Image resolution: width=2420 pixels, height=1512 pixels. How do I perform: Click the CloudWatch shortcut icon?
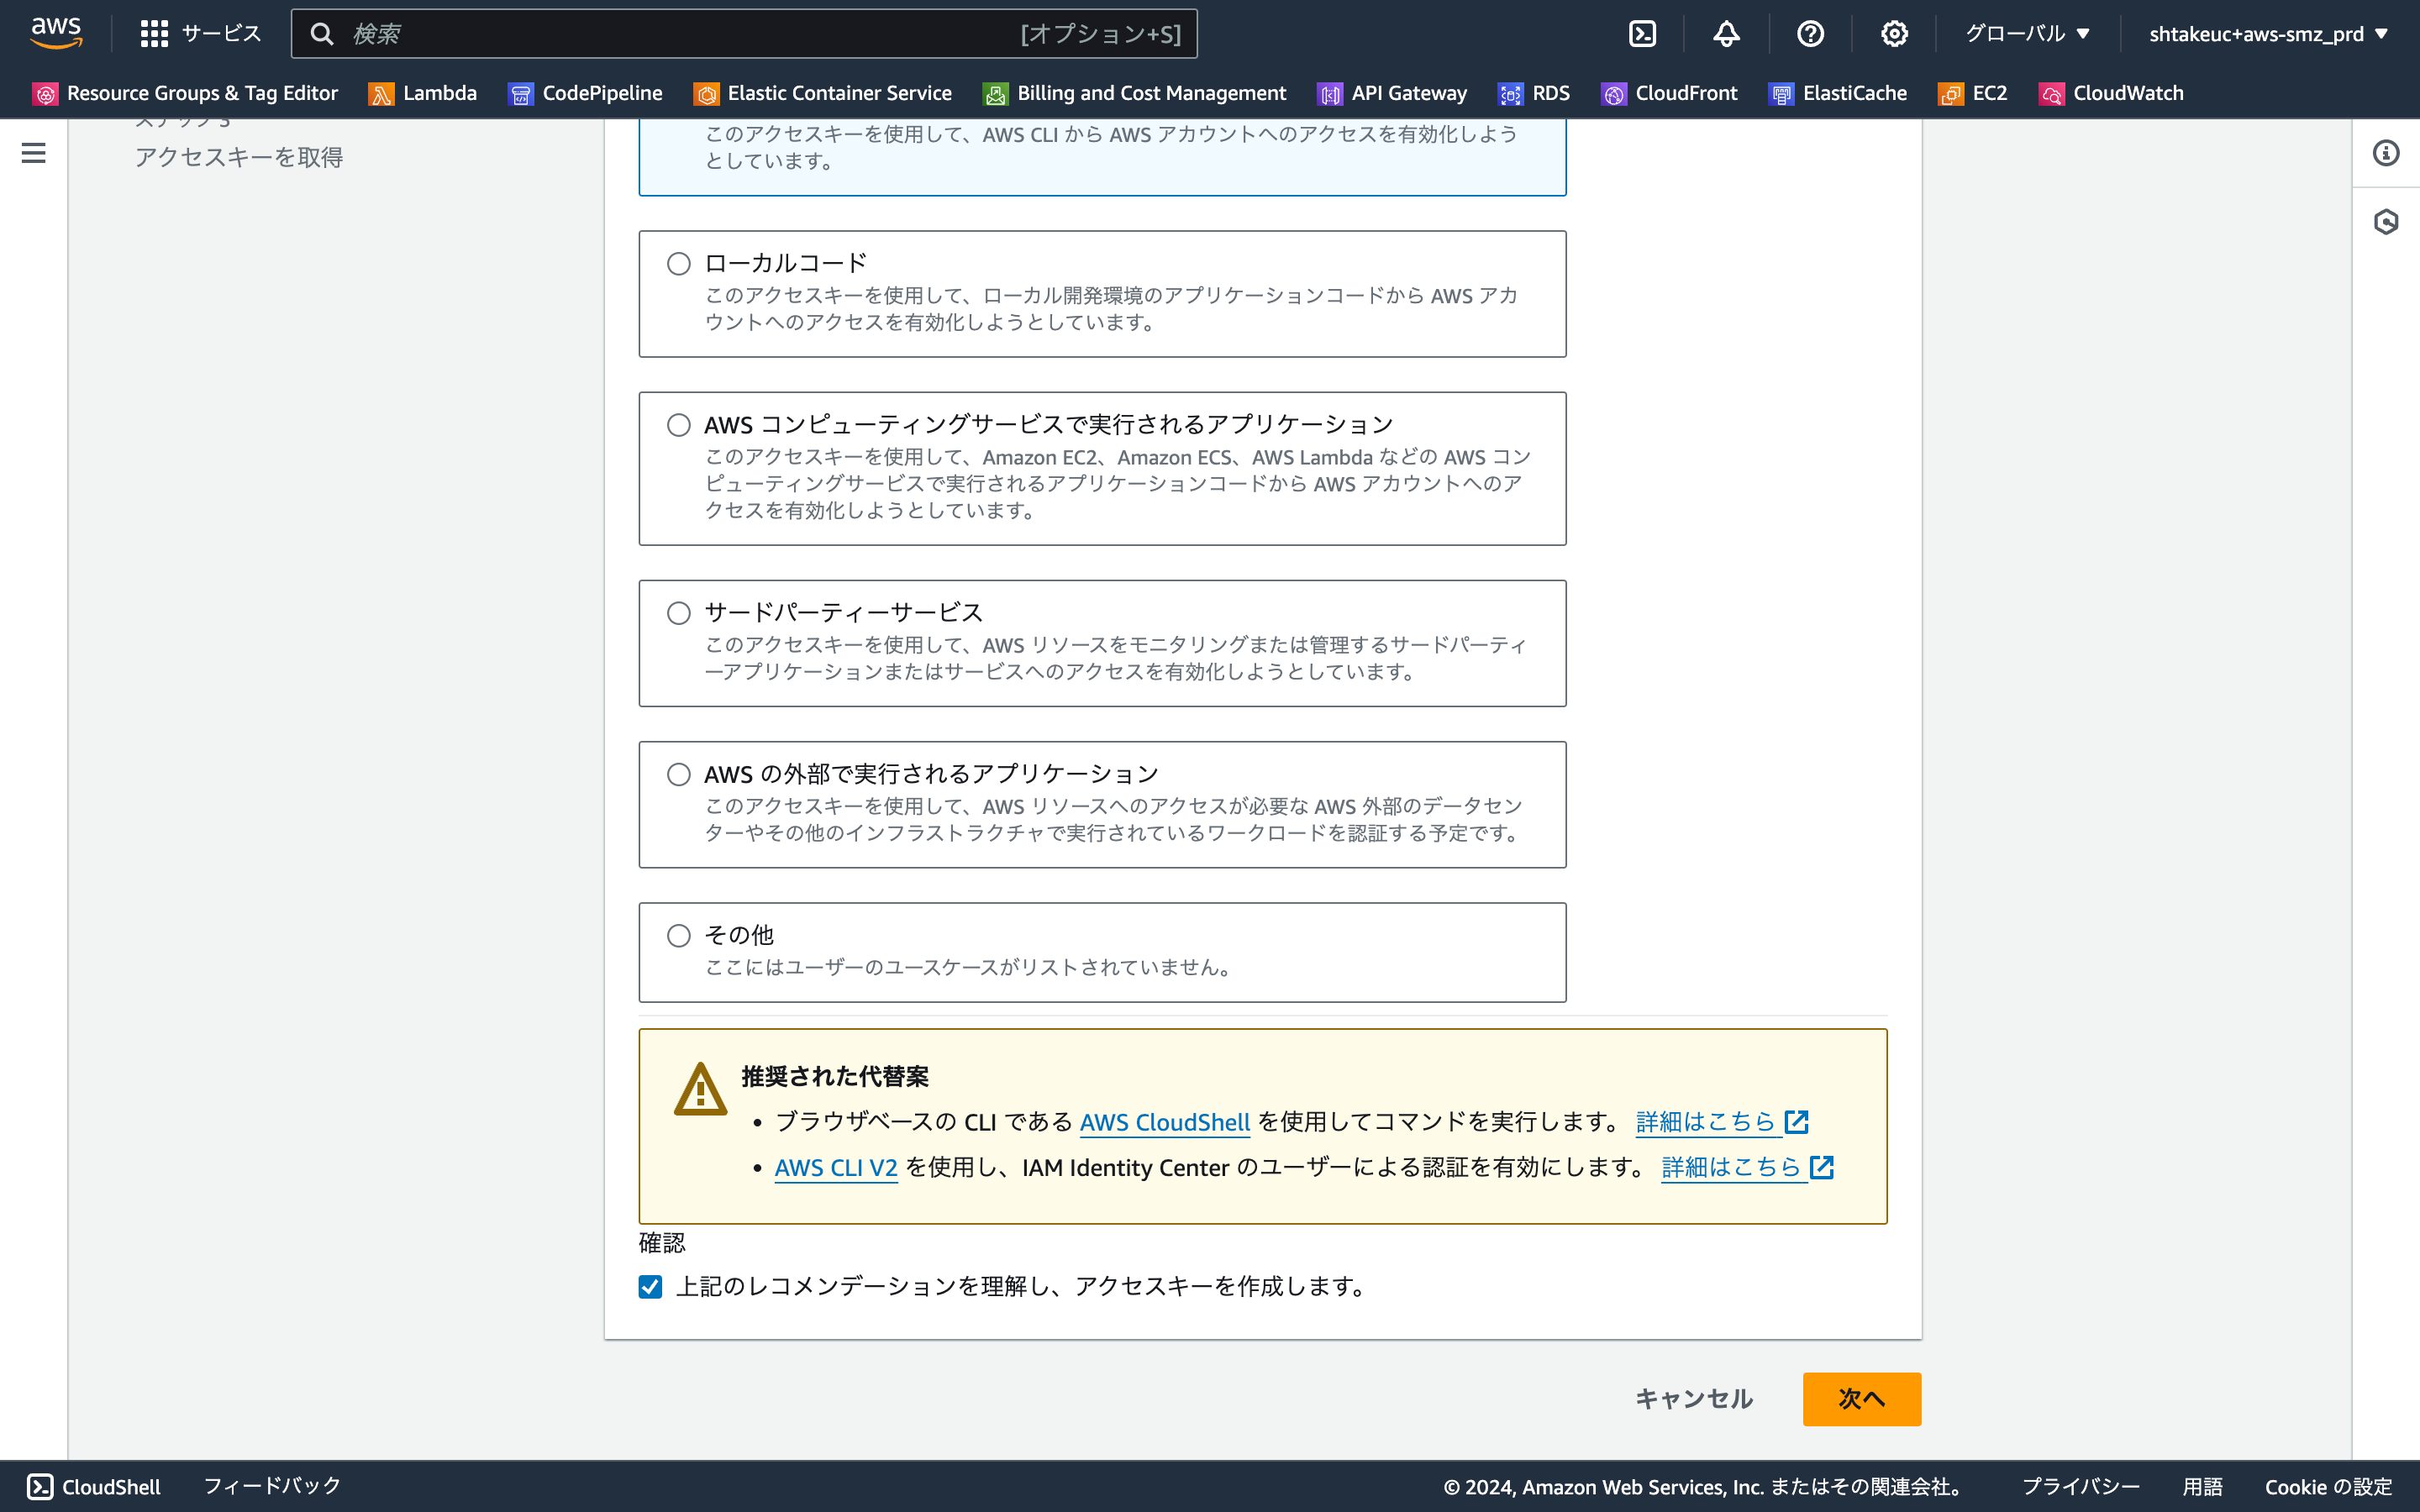click(x=2052, y=94)
